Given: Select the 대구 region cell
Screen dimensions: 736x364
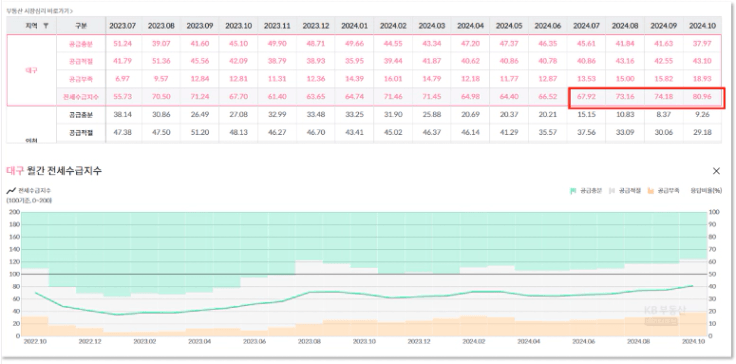Looking at the screenshot, I should (31, 70).
